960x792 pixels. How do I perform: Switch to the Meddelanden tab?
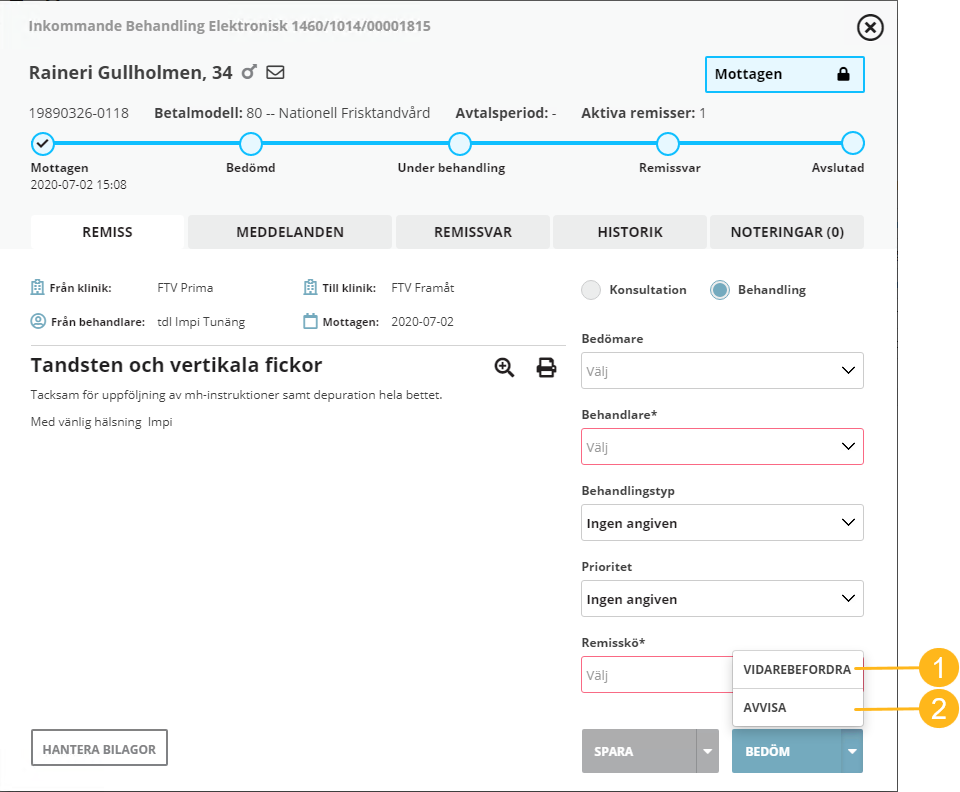click(x=290, y=232)
